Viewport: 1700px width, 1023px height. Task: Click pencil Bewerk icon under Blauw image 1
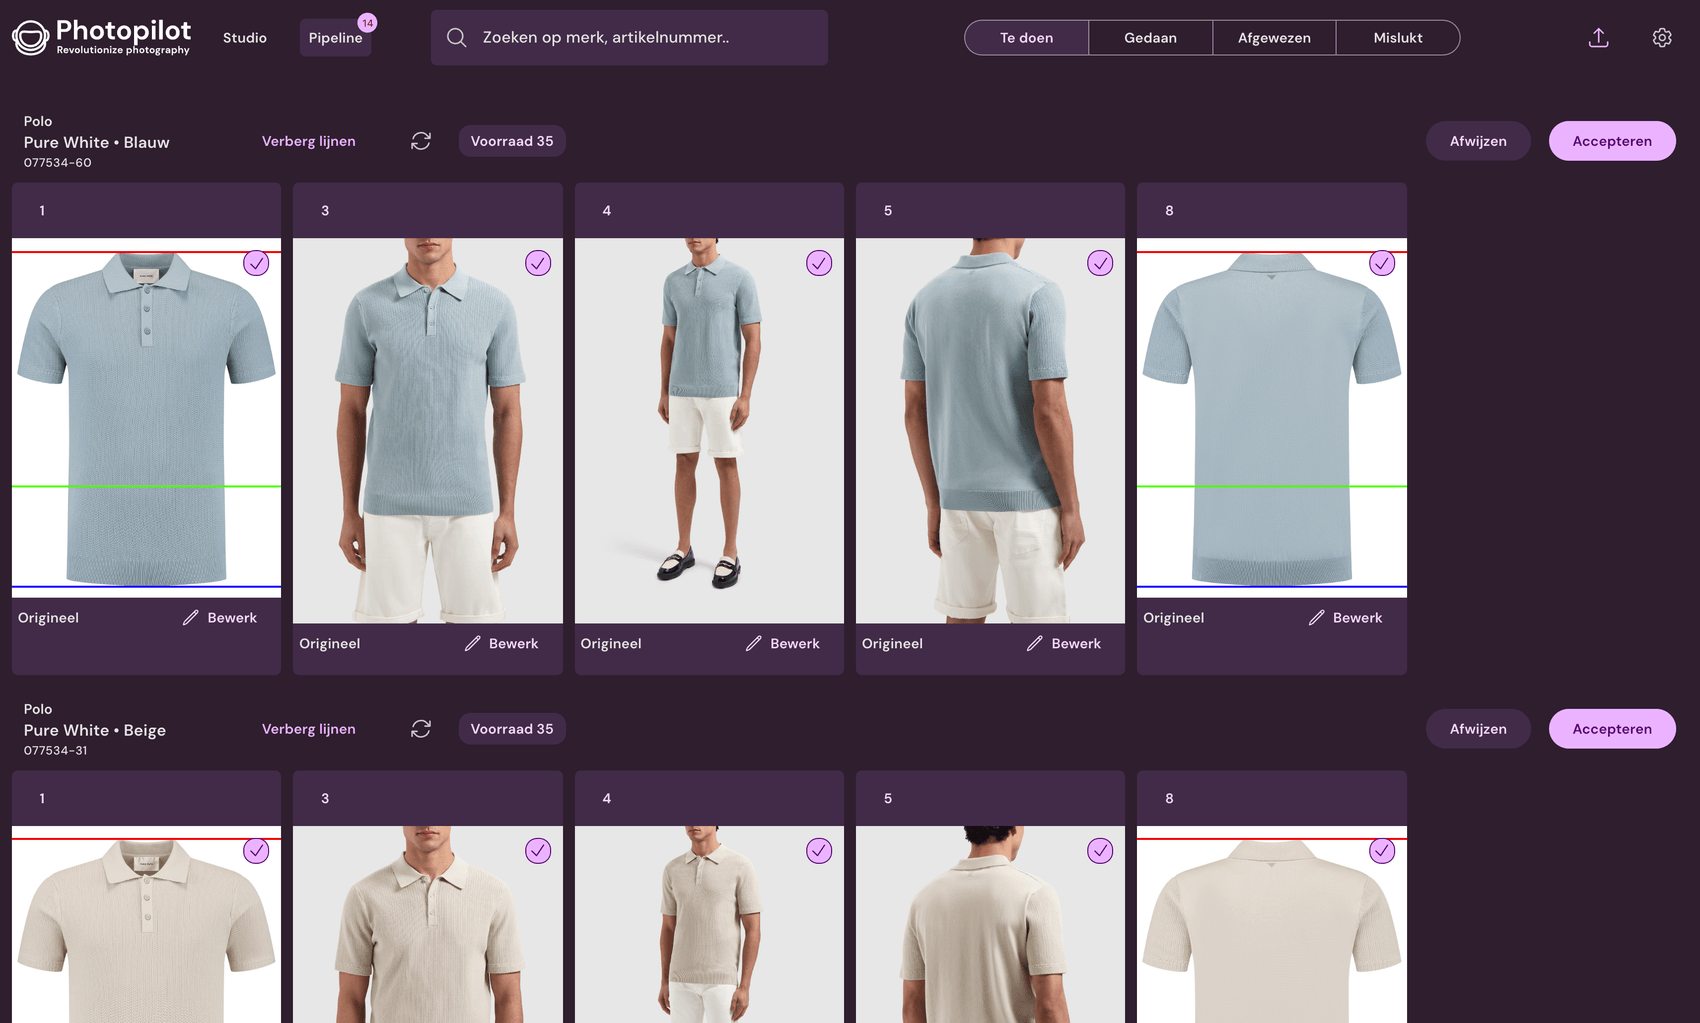(191, 618)
